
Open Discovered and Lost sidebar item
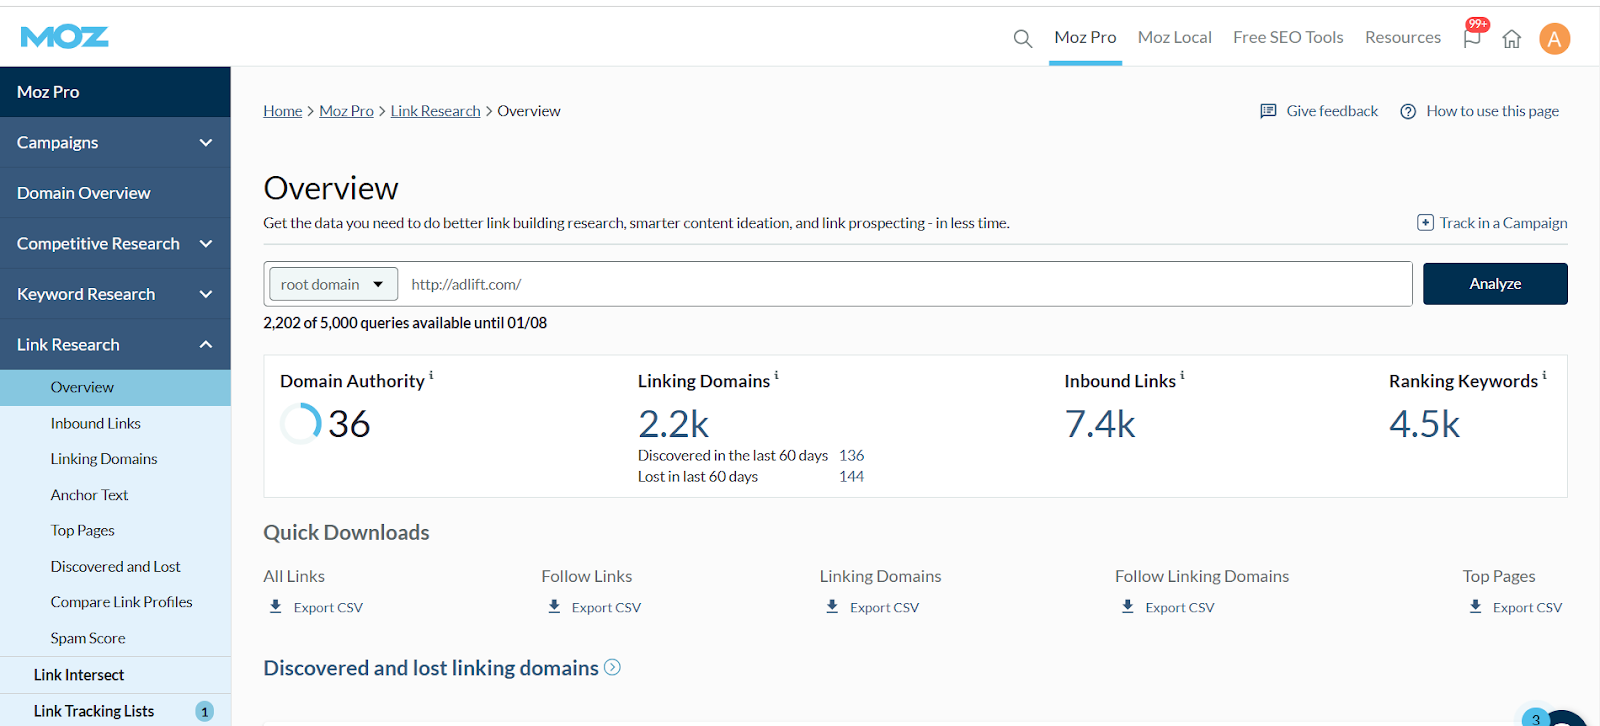tap(115, 567)
